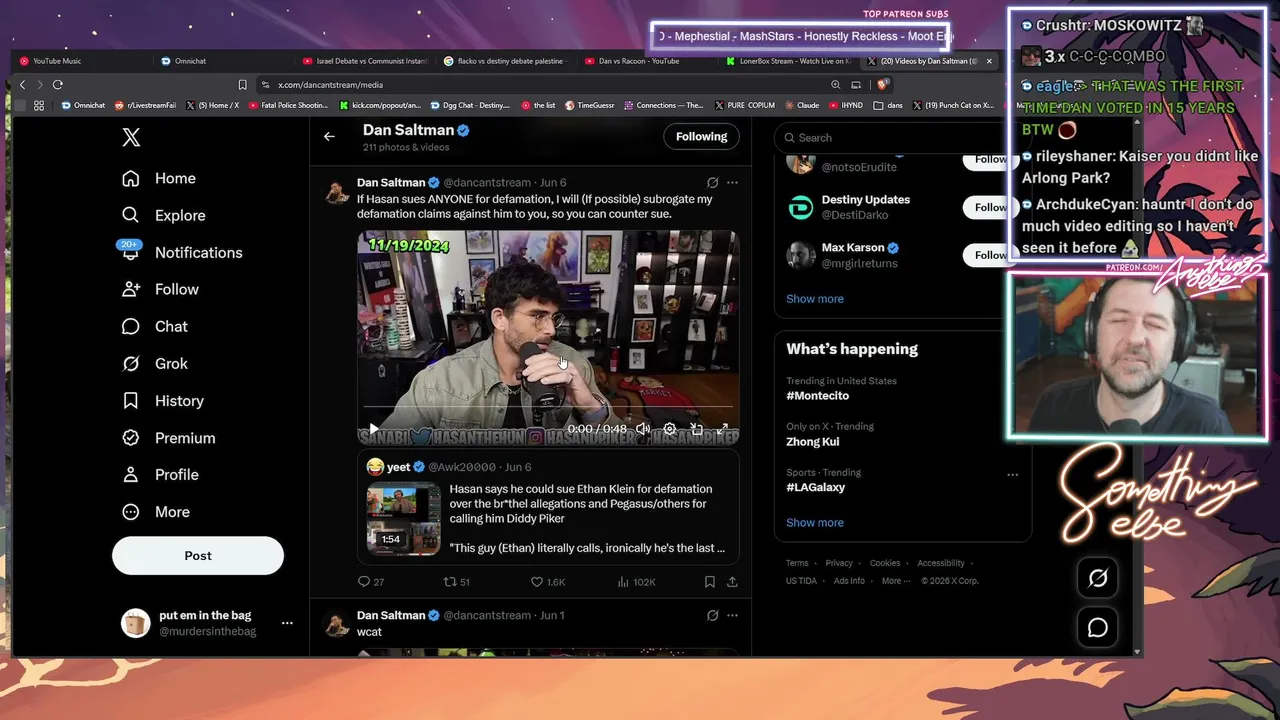The height and width of the screenshot is (720, 1280).
Task: Follow Destiny Updates
Action: pyautogui.click(x=990, y=207)
